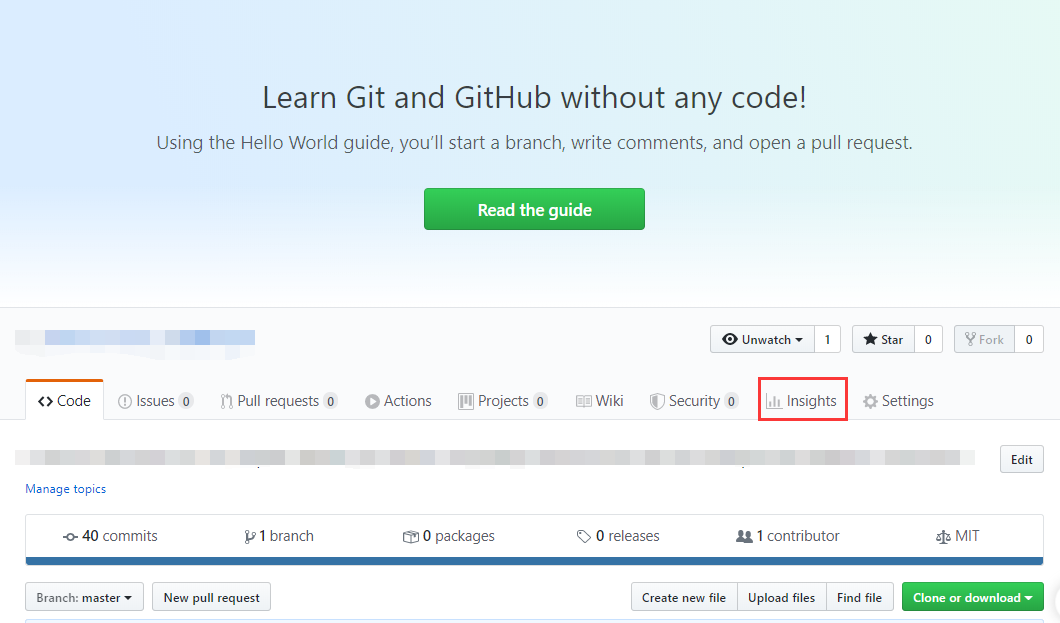Switch to the Code tab
Viewport: 1060px width, 623px height.
click(x=64, y=400)
